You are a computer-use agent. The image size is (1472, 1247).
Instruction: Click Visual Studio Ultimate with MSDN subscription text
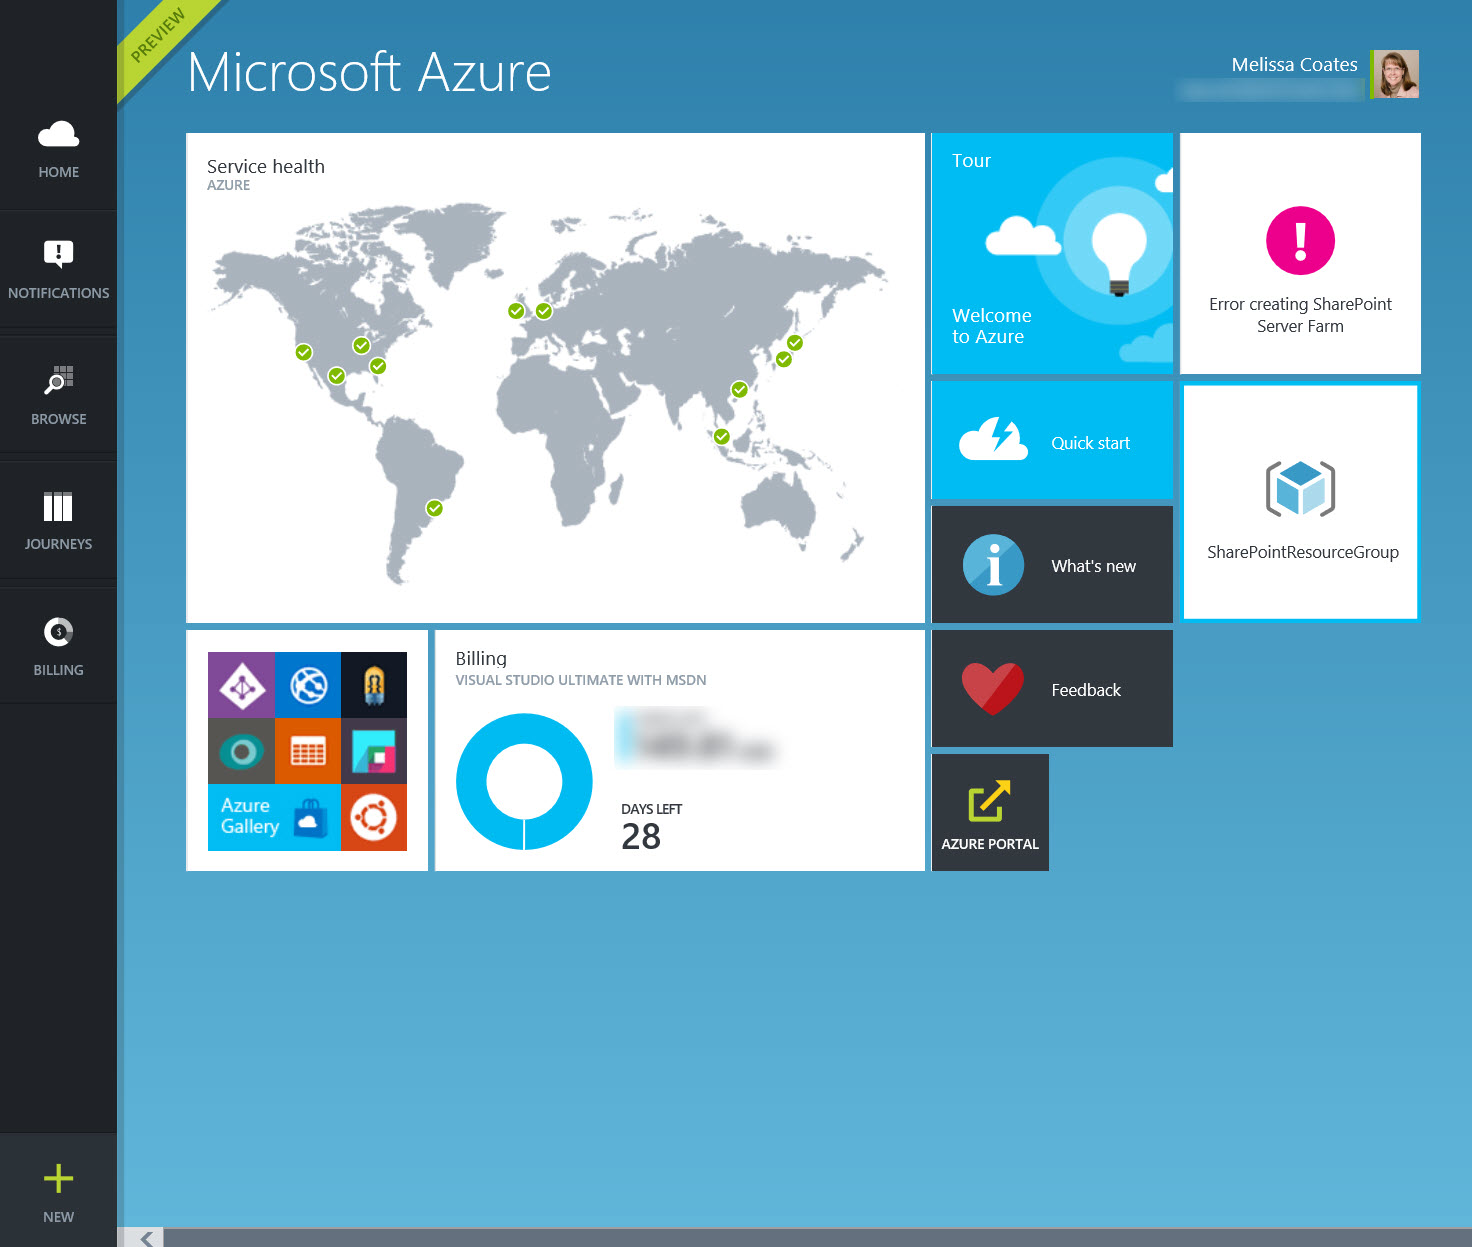[x=581, y=680]
